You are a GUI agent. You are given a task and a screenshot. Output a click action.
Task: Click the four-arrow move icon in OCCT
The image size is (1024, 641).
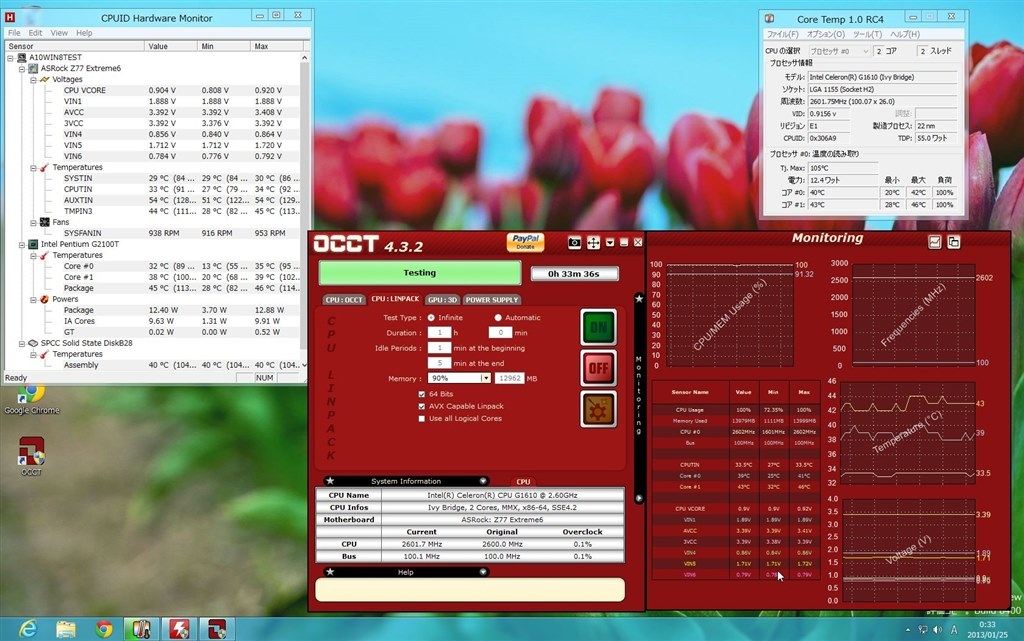tap(593, 243)
